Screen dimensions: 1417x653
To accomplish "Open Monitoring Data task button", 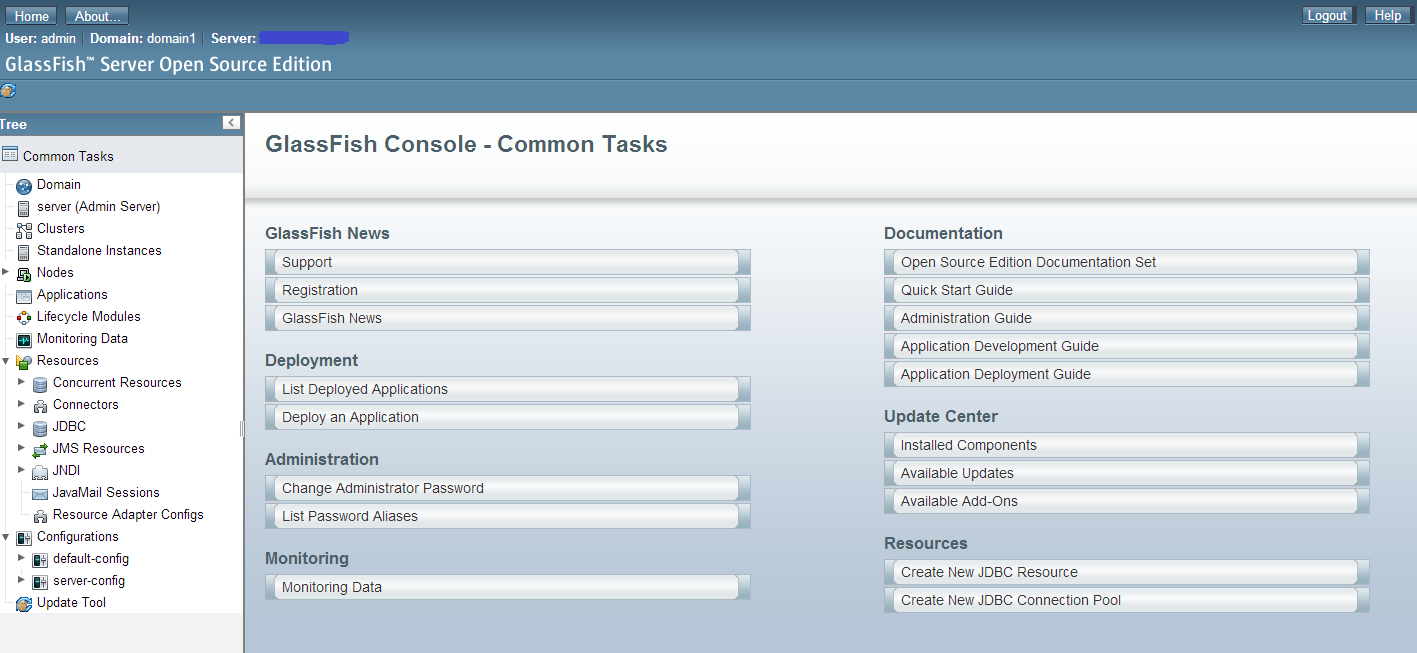I will [x=508, y=587].
